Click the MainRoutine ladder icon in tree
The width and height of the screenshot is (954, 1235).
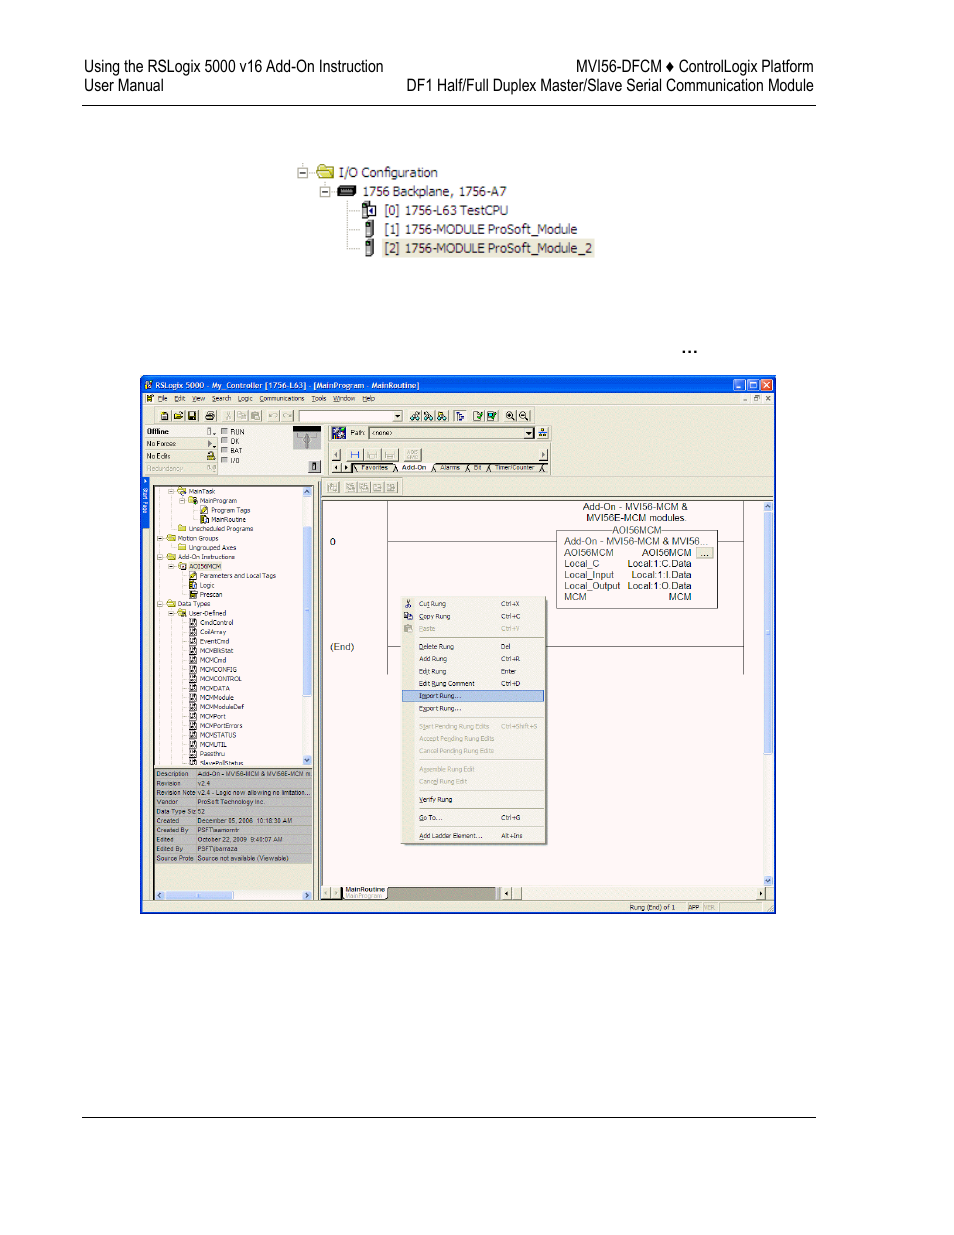[x=205, y=520]
